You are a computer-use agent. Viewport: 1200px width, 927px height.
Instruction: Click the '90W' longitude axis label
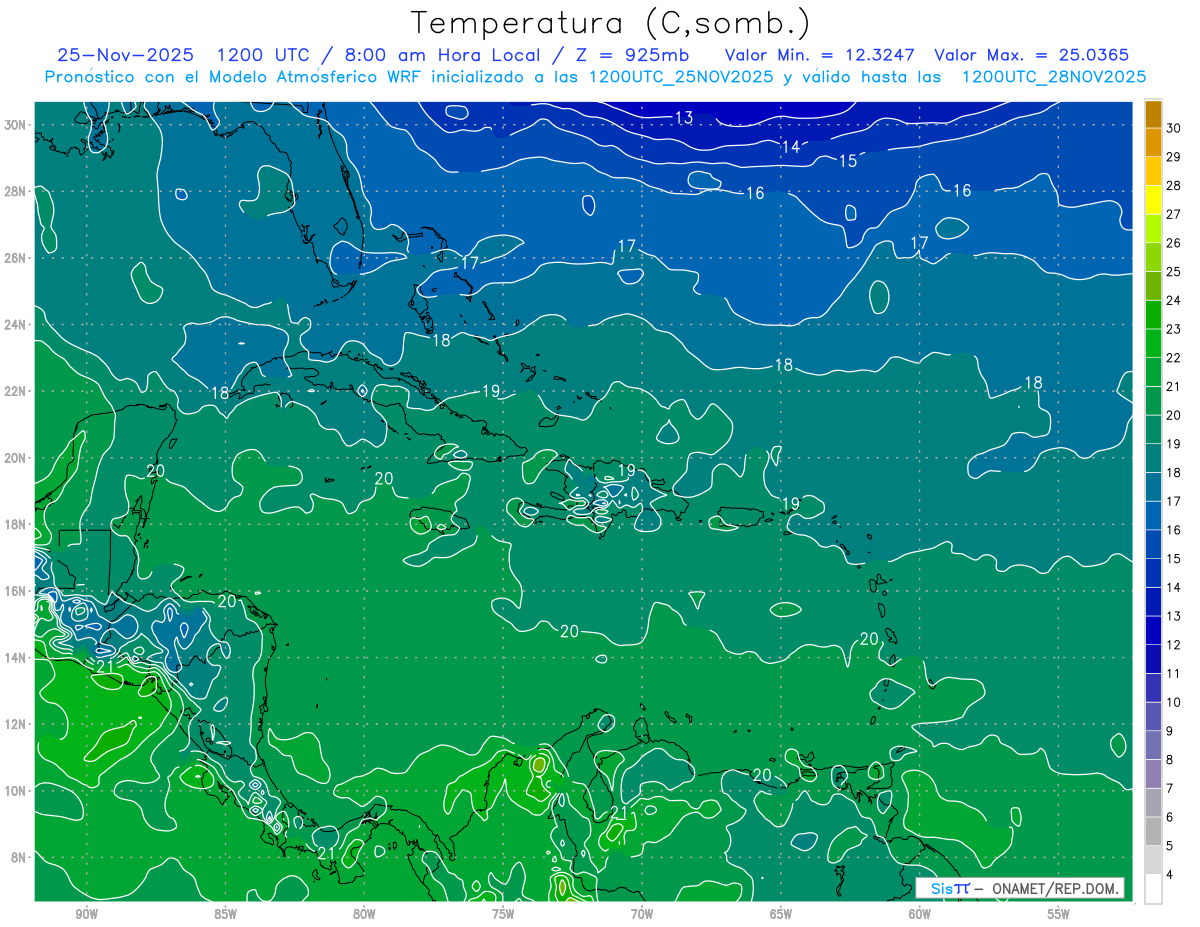click(x=86, y=914)
